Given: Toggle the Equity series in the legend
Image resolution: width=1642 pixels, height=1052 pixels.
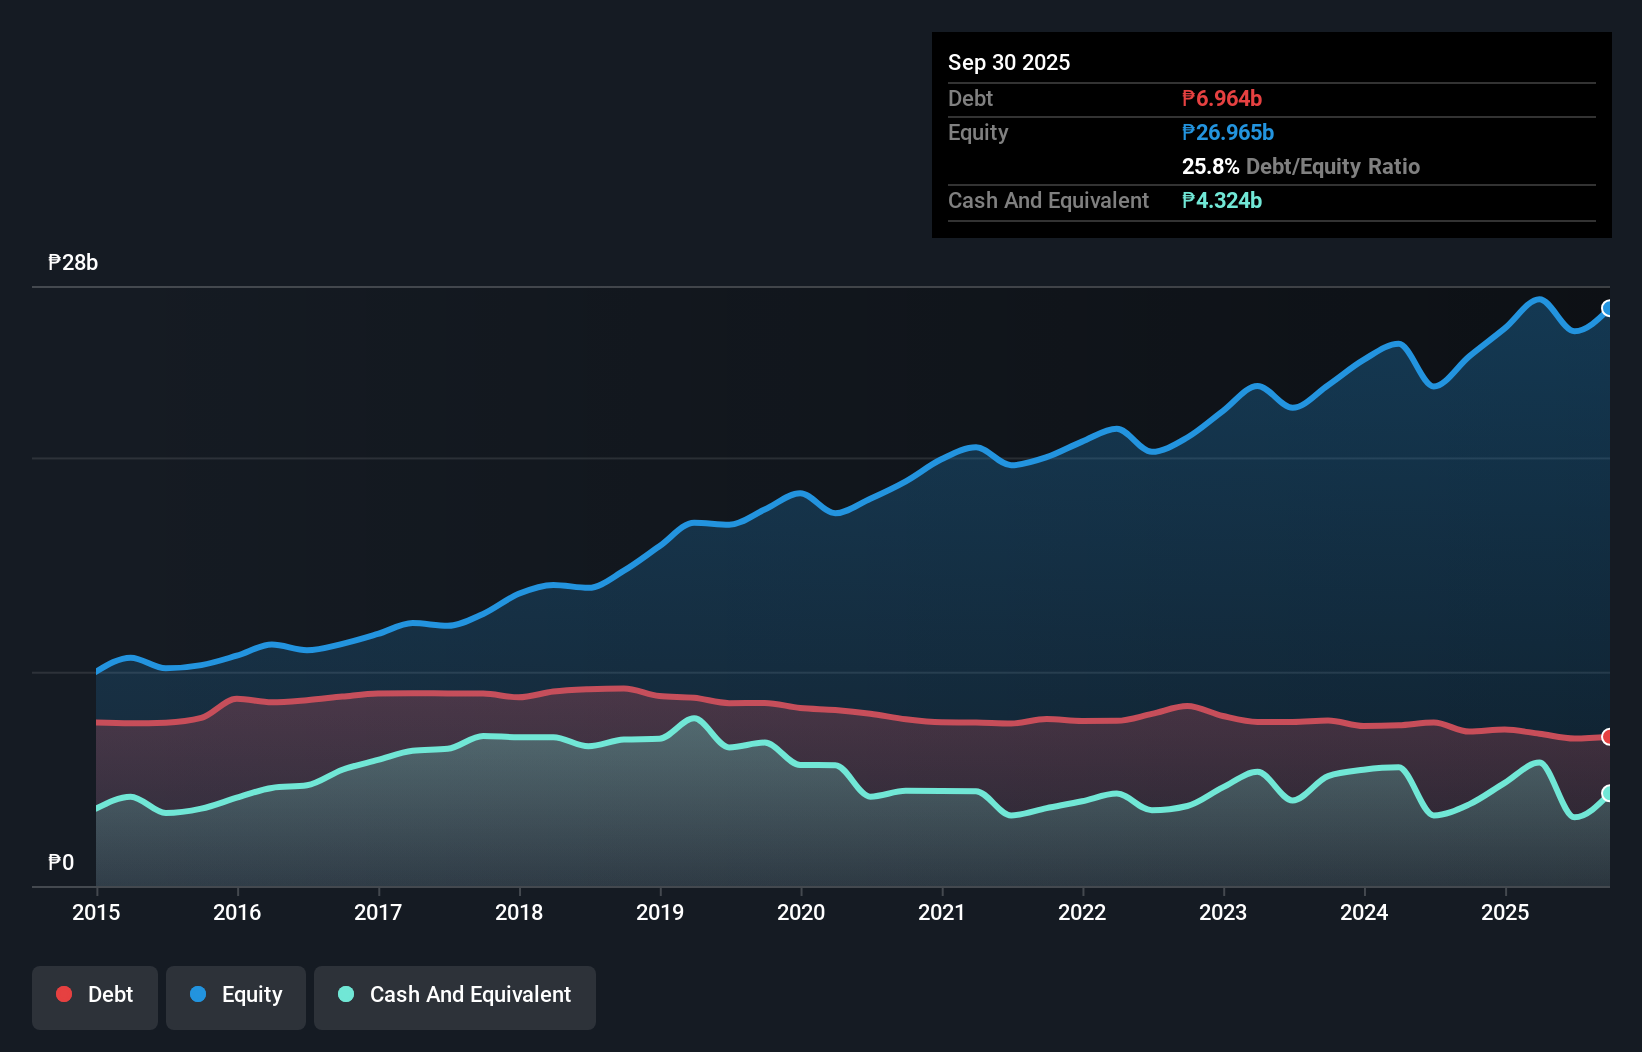Looking at the screenshot, I should [236, 995].
